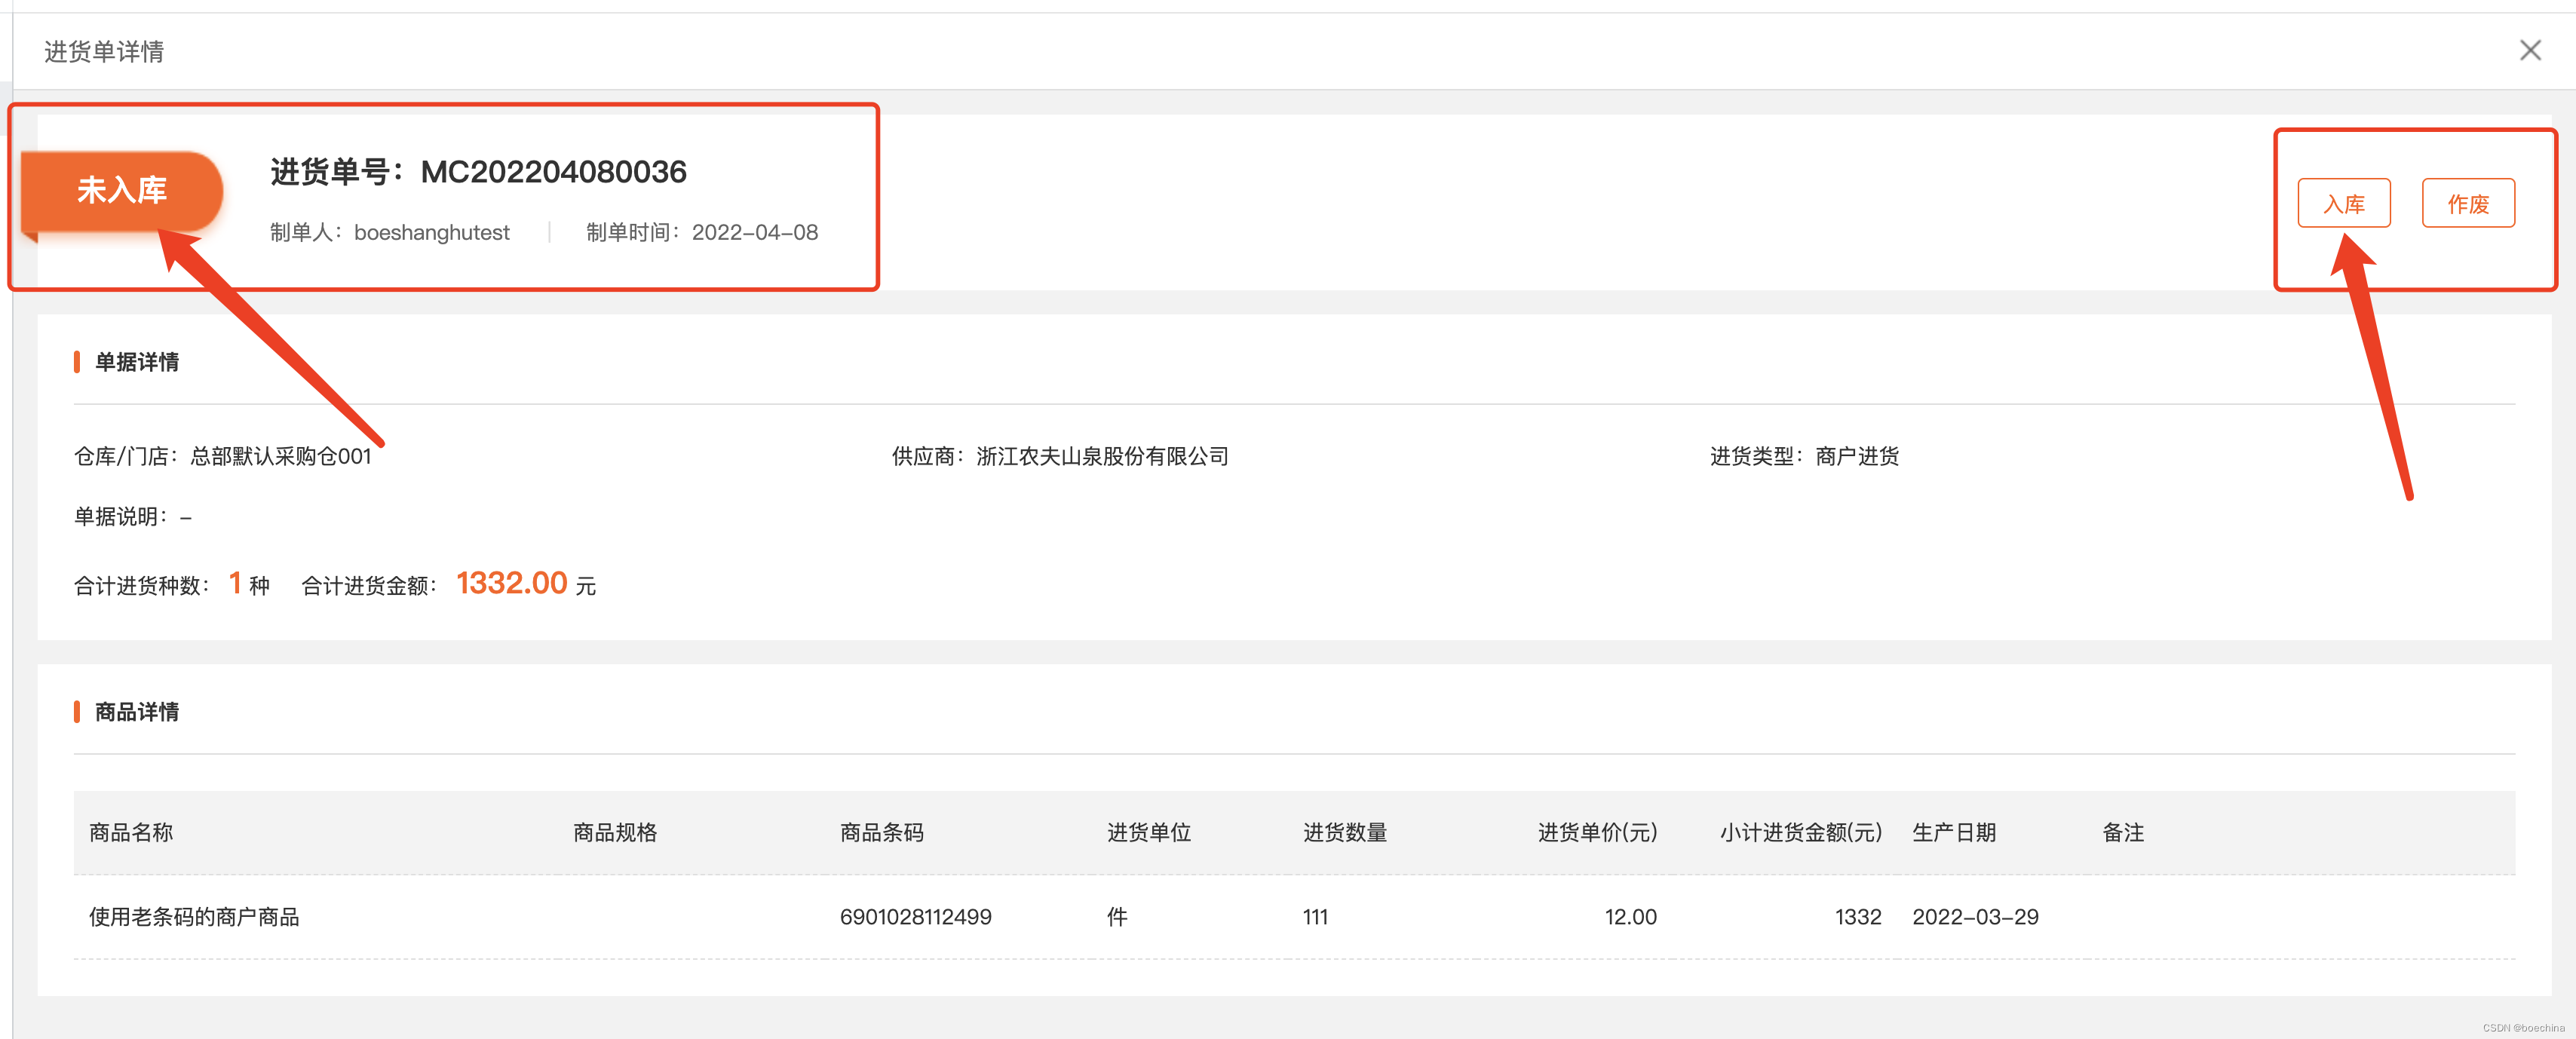Click the creator name boeshanghutest
Screen dimensions: 2576x1039
(431, 233)
